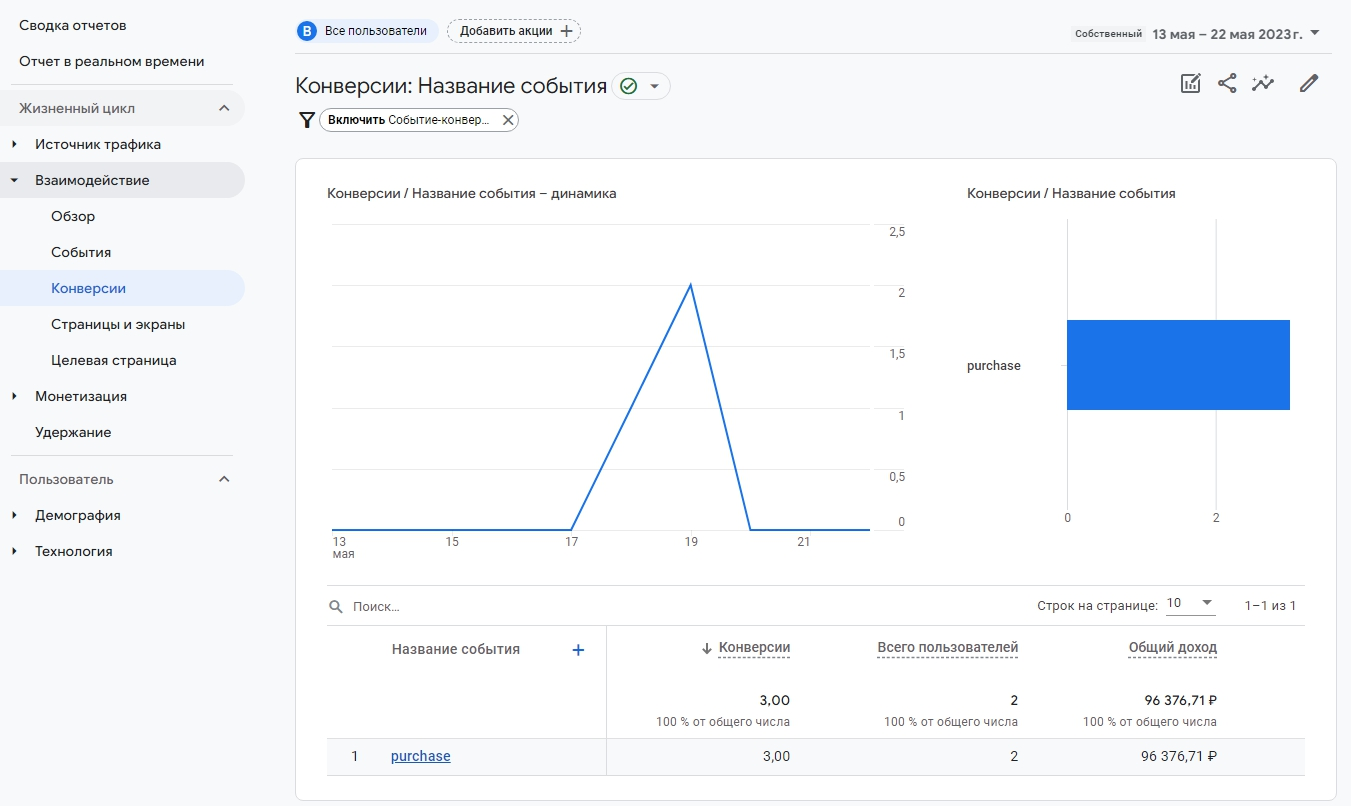
Task: Click the green check status icon
Action: click(628, 86)
